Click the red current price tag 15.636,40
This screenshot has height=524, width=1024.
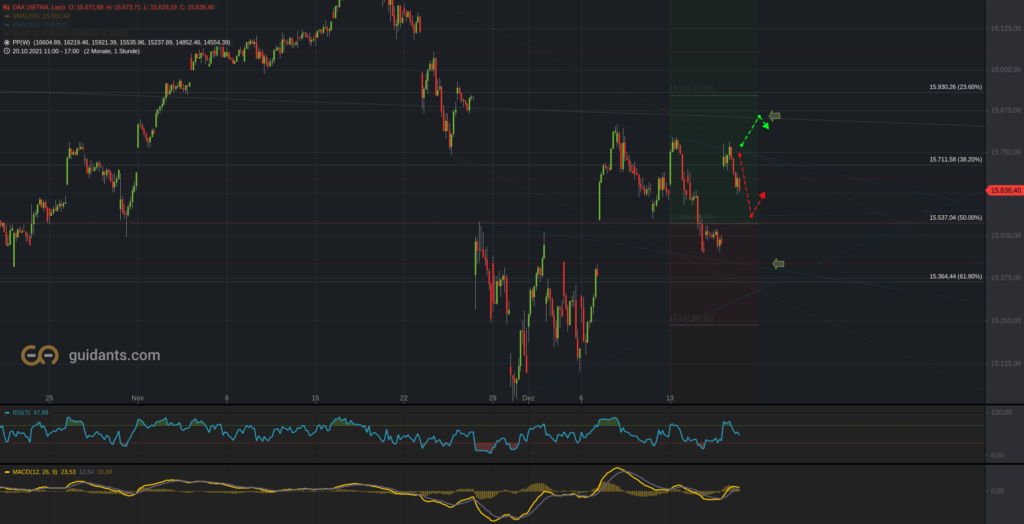coord(1006,190)
